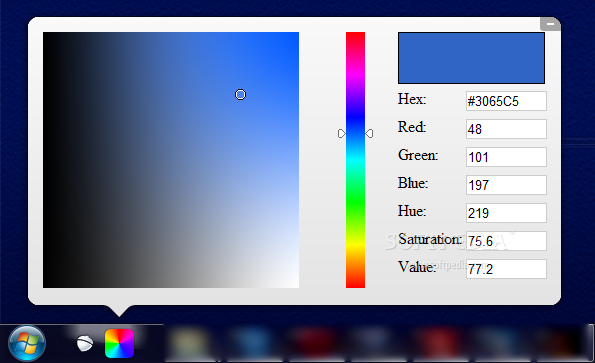595x363 pixels.
Task: Click the Green: label
Action: (x=418, y=155)
